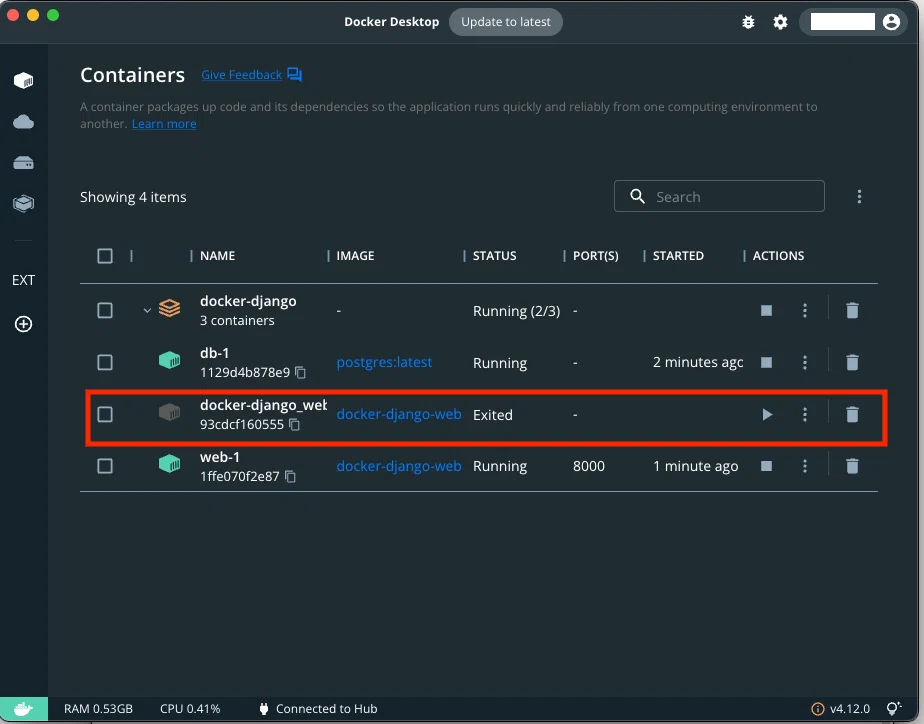Copy the web-1 container ID

[x=291, y=476]
